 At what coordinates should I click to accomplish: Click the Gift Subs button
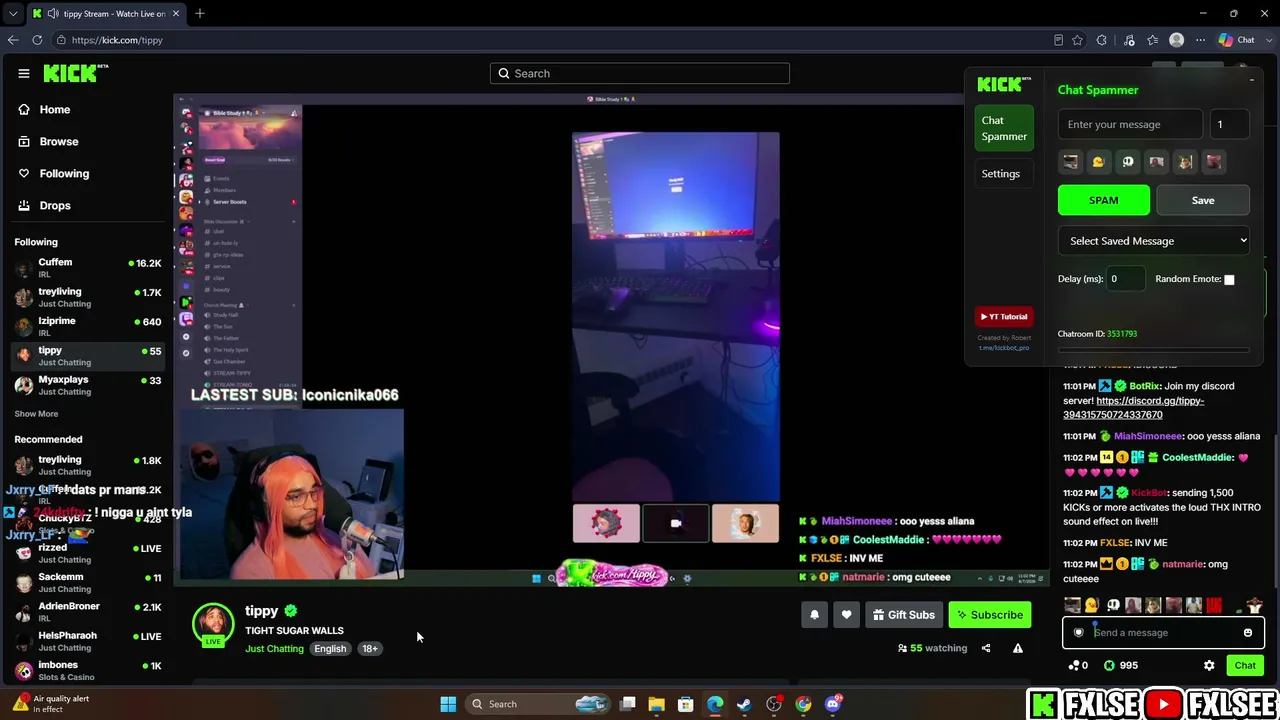tap(903, 615)
